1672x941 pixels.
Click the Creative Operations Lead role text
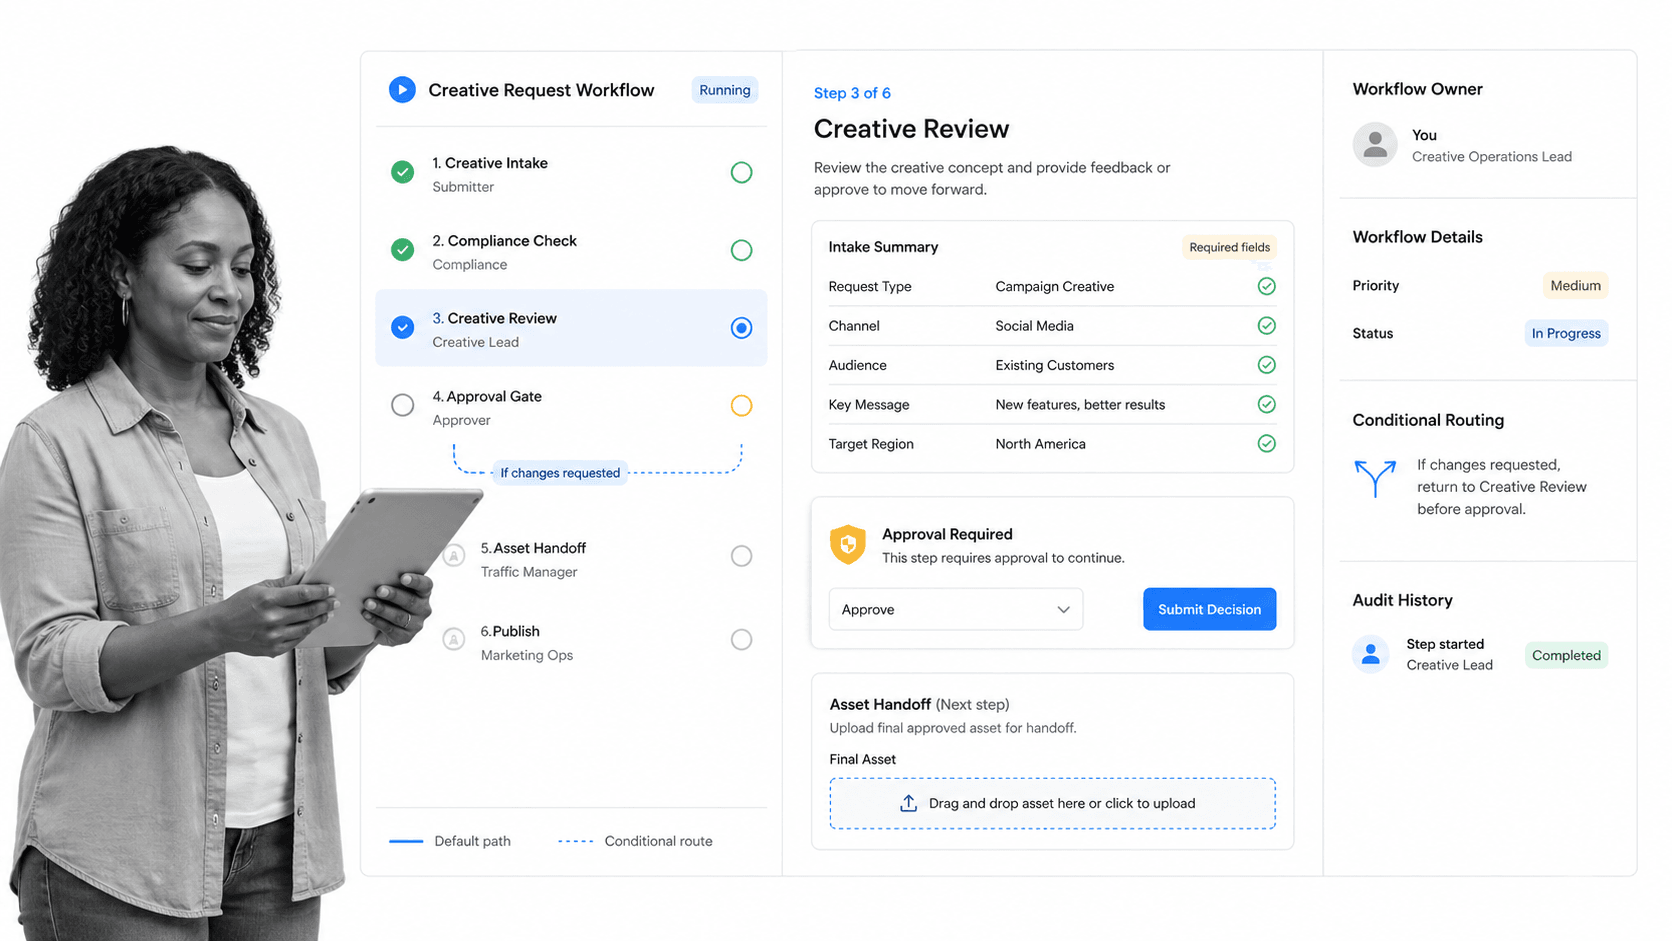1491,157
